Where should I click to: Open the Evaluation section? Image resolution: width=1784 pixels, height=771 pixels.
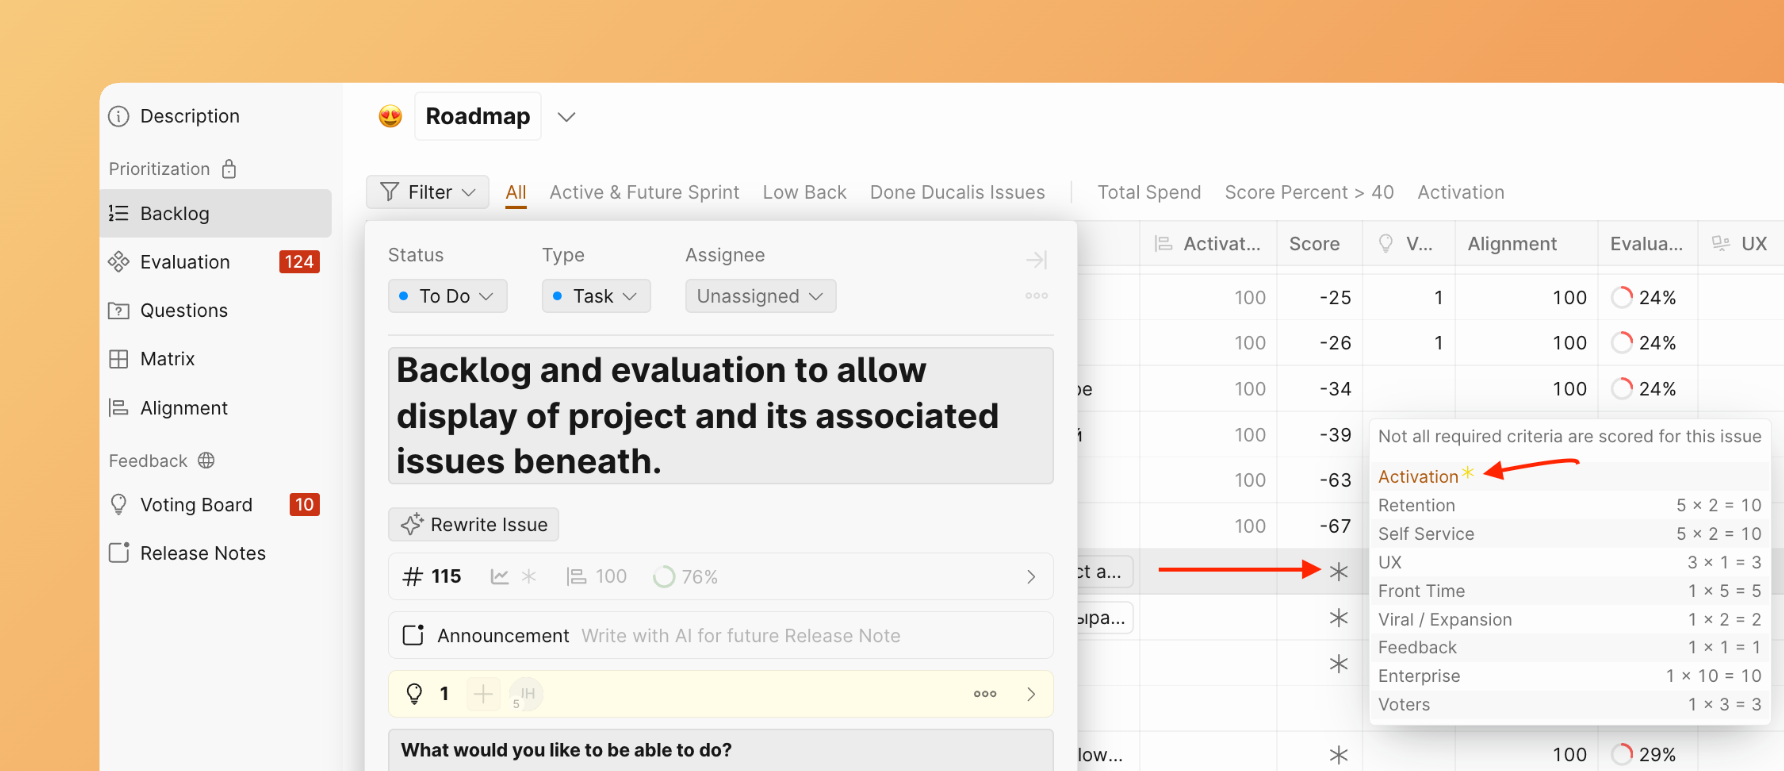point(184,262)
